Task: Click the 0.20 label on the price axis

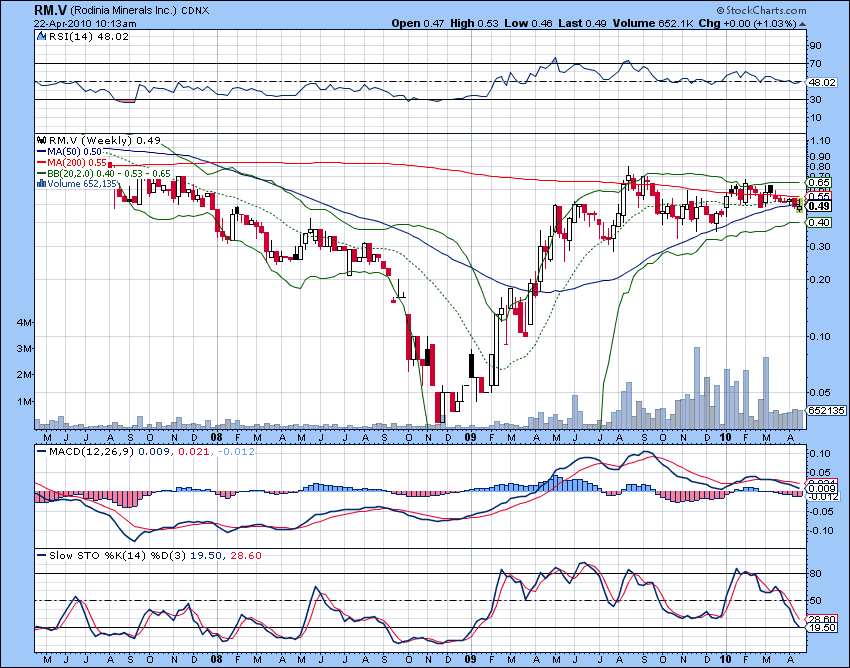Action: coord(819,279)
